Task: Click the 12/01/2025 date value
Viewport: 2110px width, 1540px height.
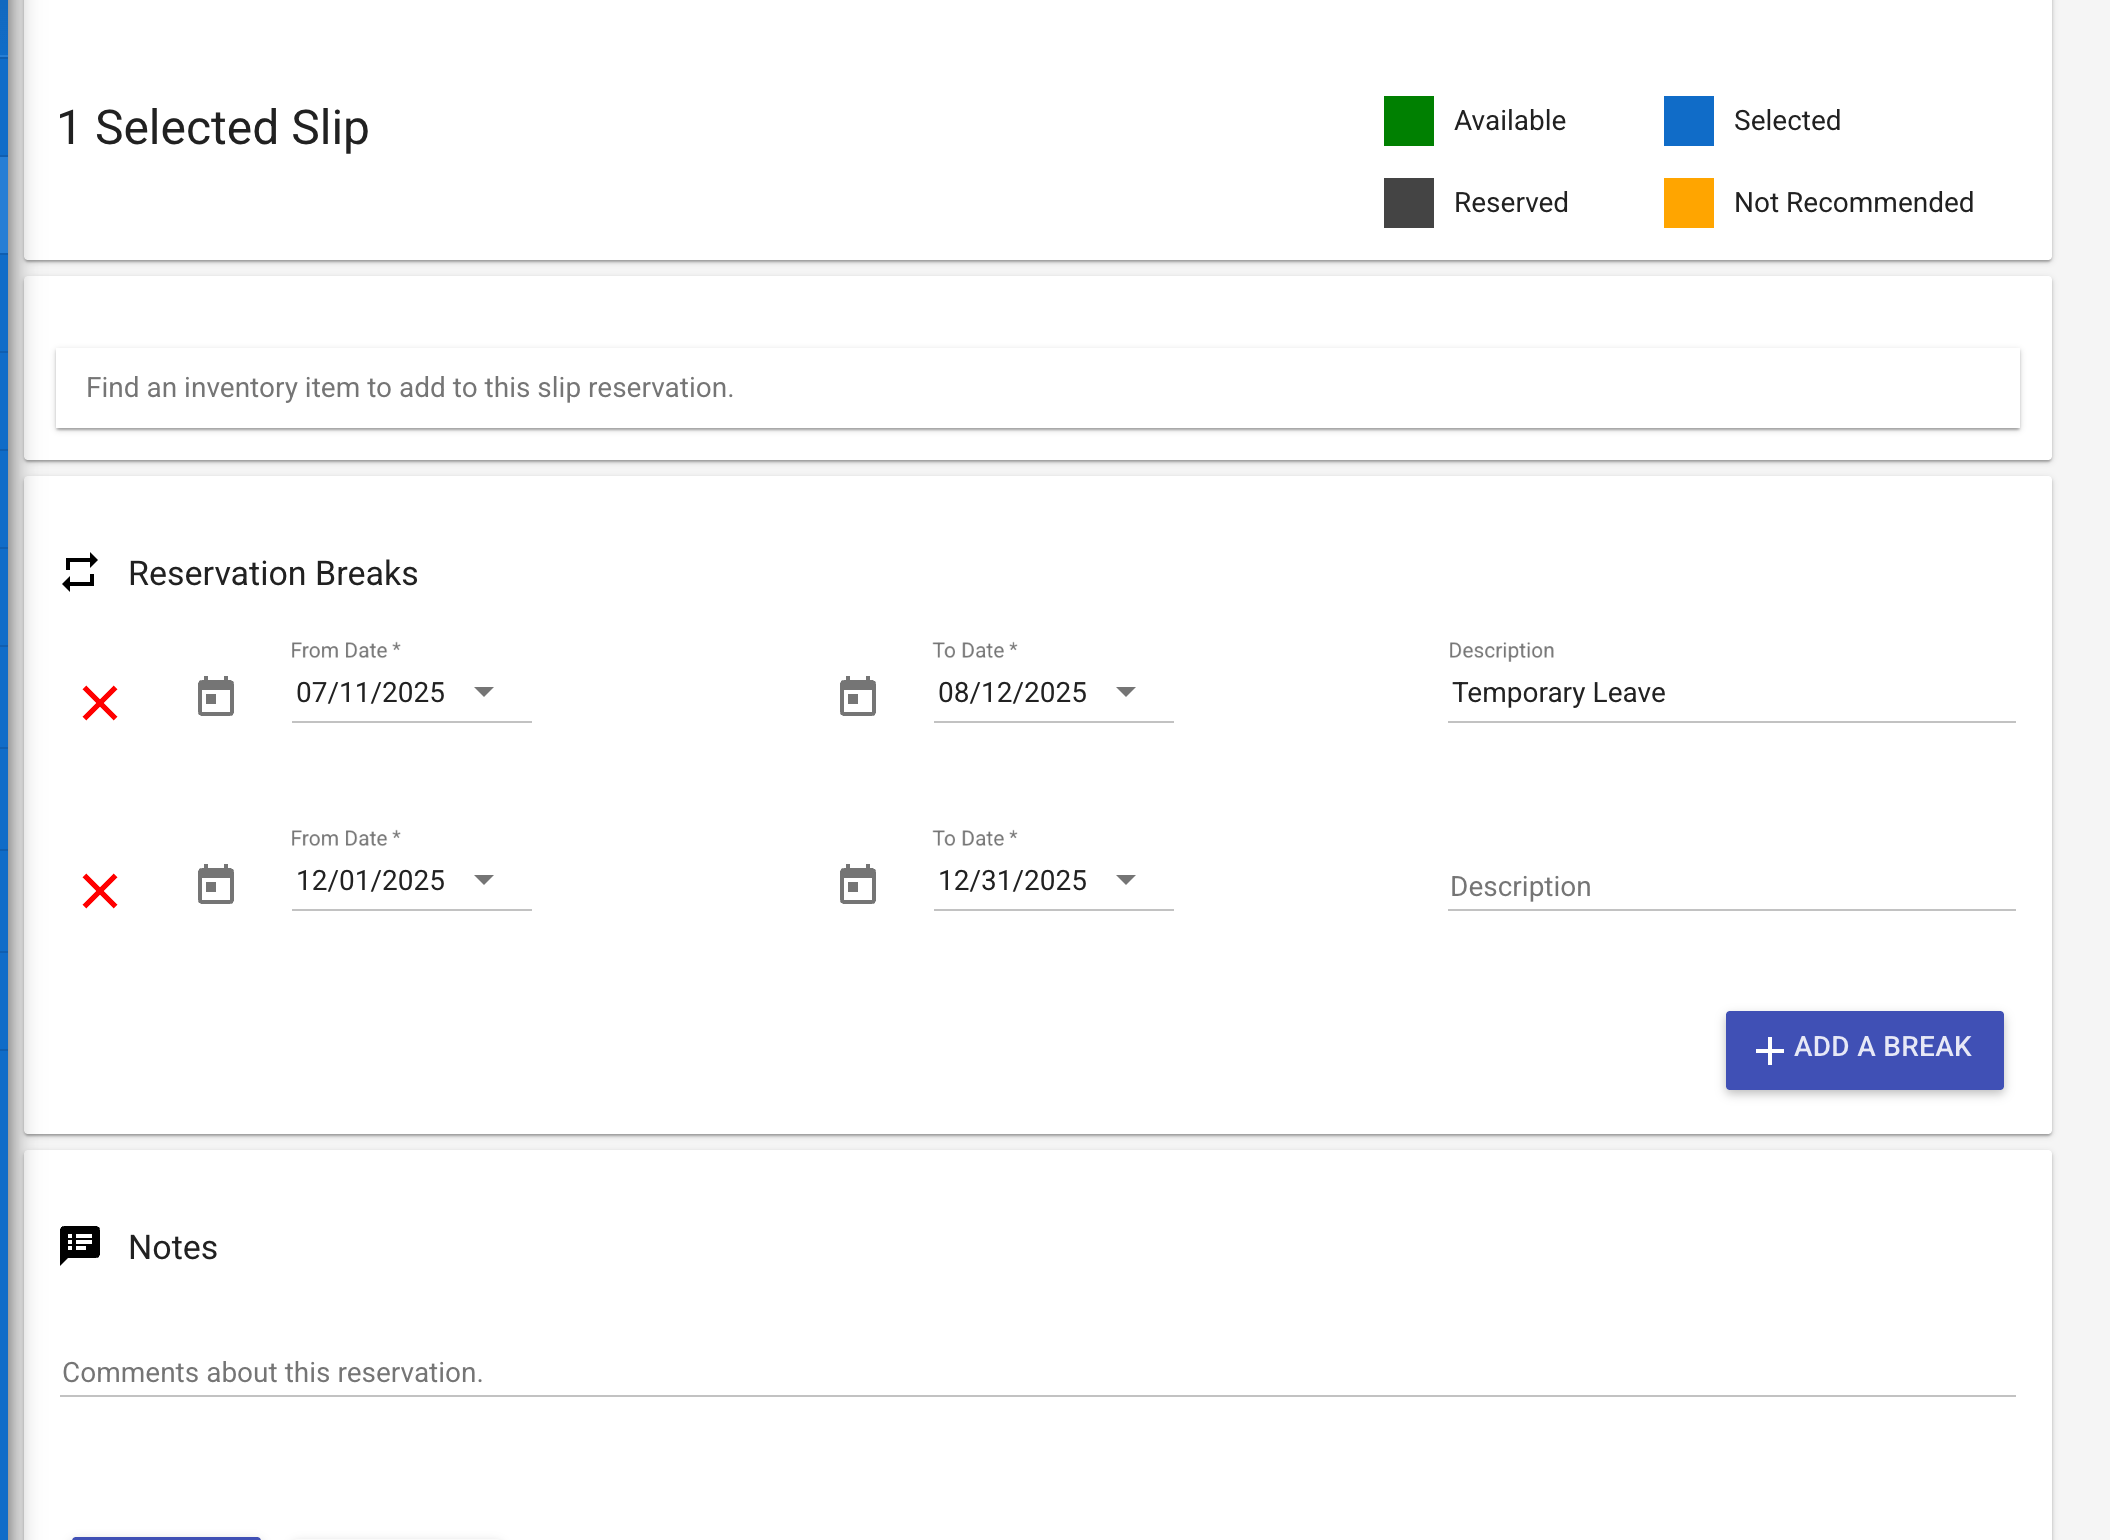Action: pyautogui.click(x=370, y=880)
